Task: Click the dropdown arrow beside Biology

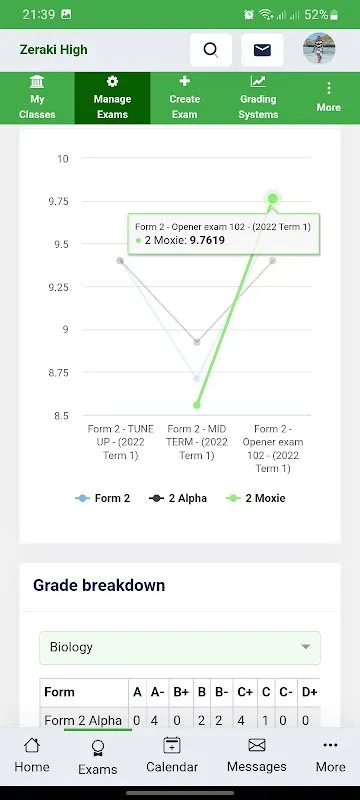Action: pos(305,647)
